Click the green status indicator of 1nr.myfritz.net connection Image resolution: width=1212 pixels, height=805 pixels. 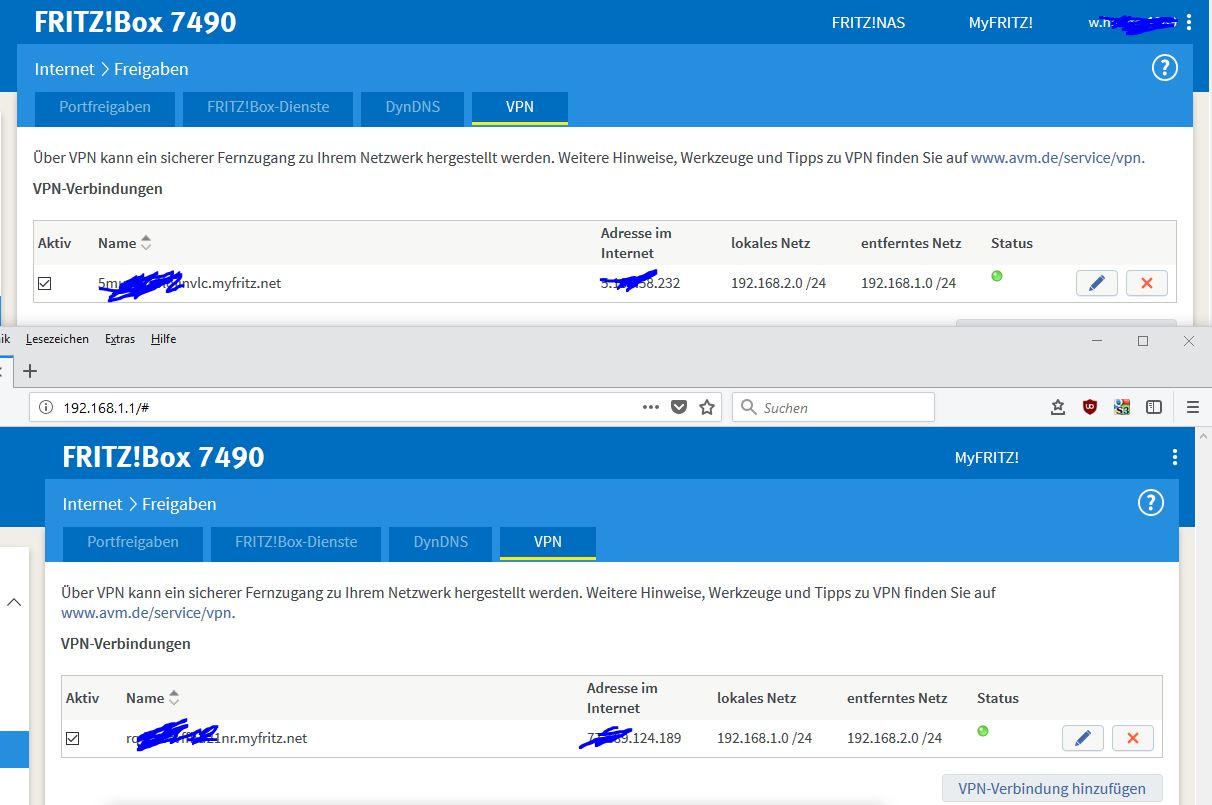point(983,731)
